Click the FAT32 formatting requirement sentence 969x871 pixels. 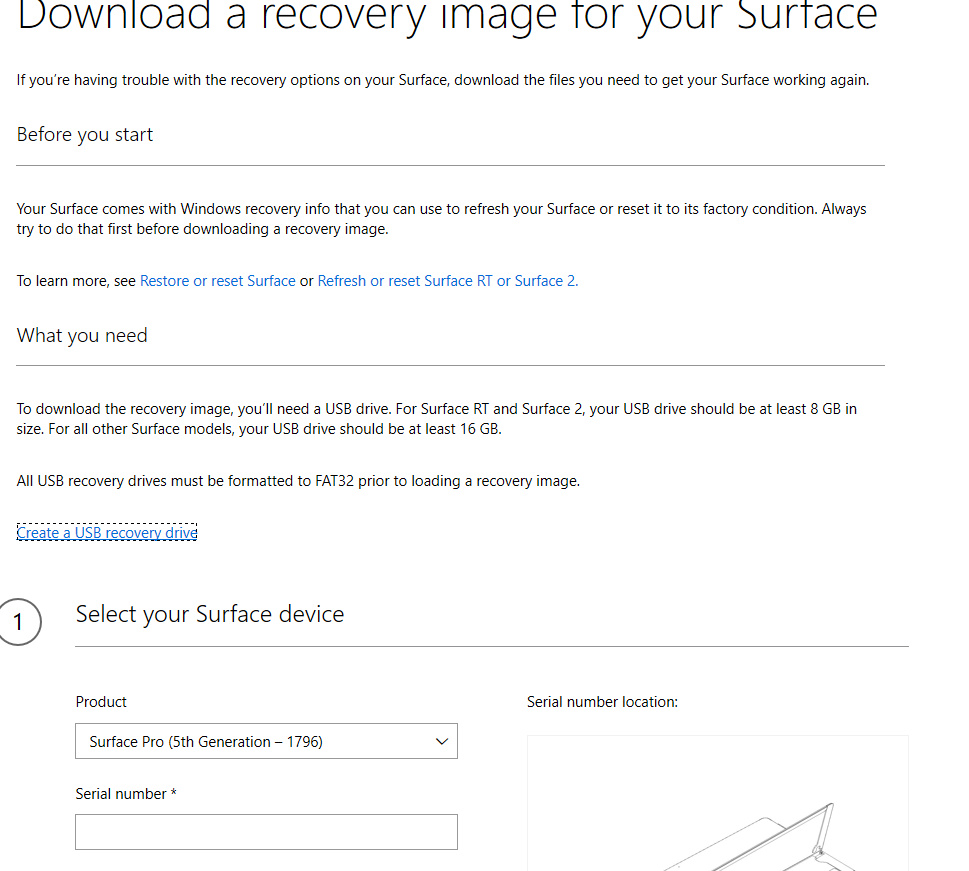(x=298, y=481)
